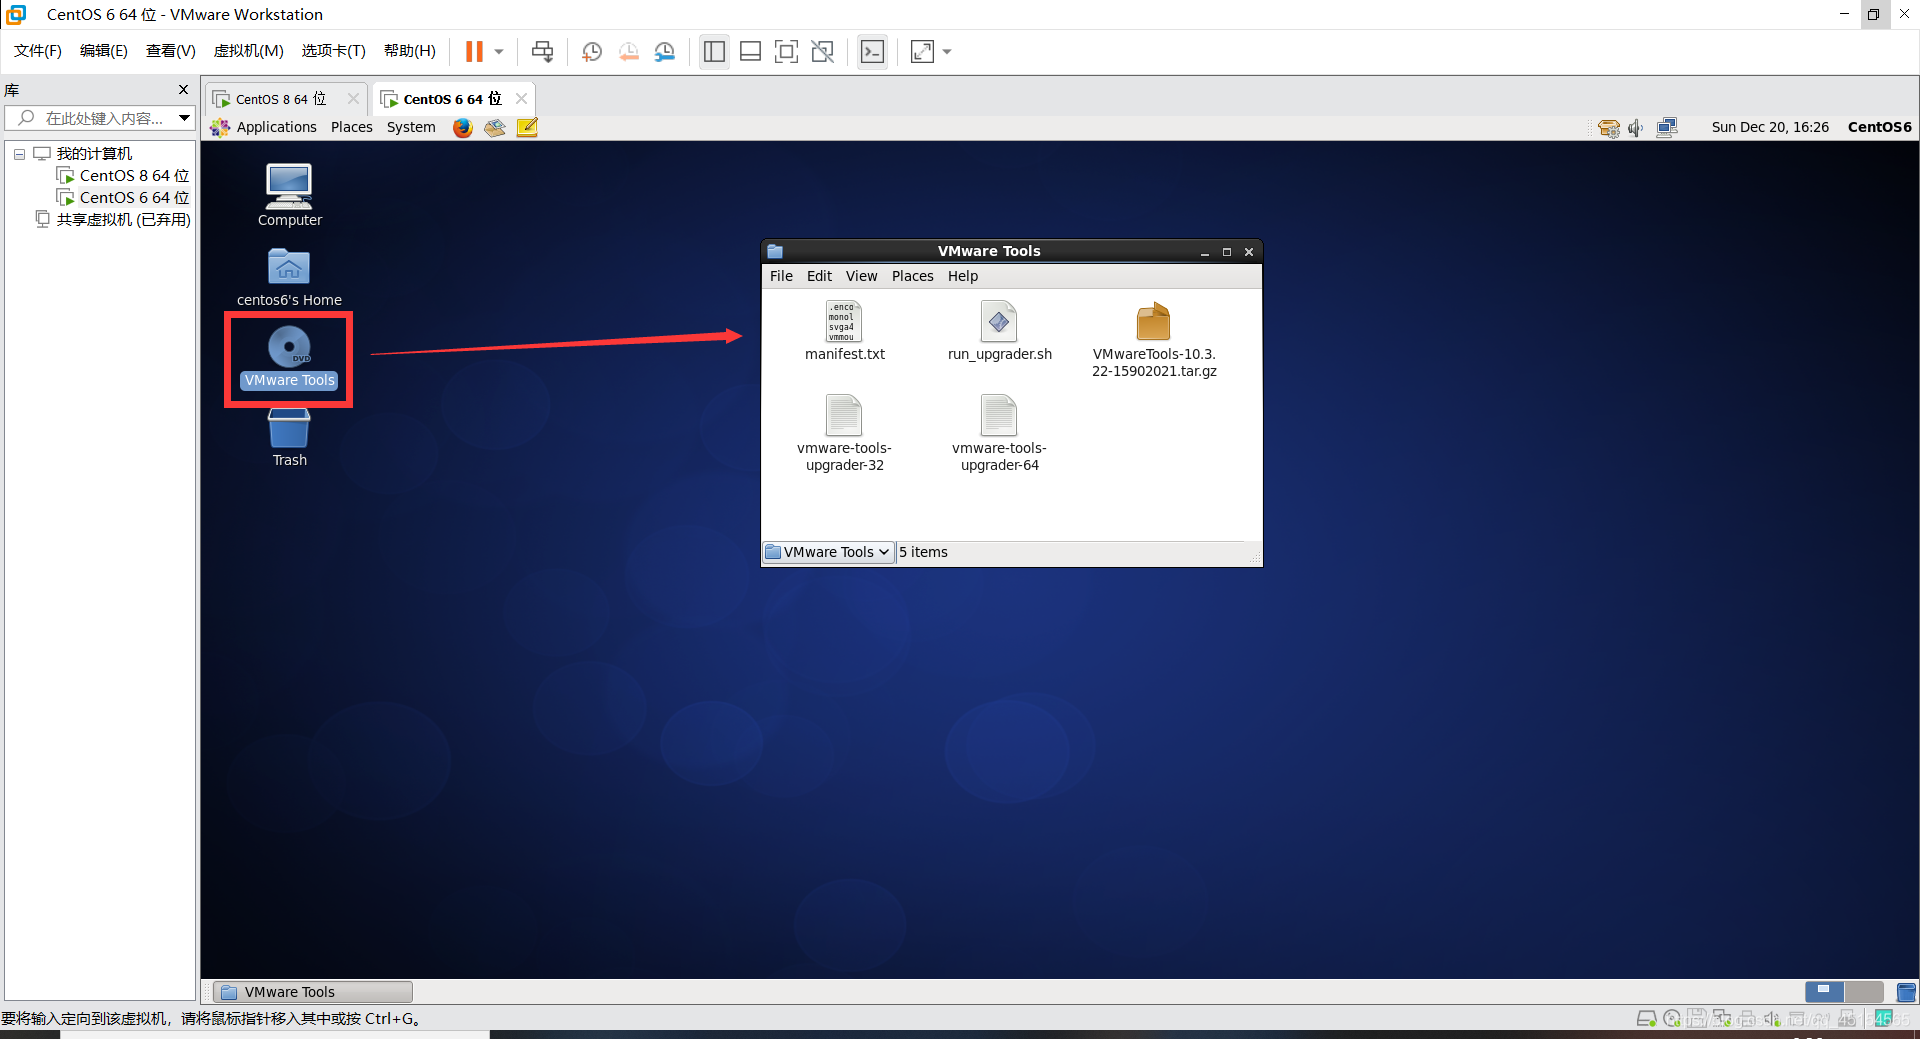Launch the mail client icon in GNOME panel
The height and width of the screenshot is (1039, 1920).
tap(495, 127)
